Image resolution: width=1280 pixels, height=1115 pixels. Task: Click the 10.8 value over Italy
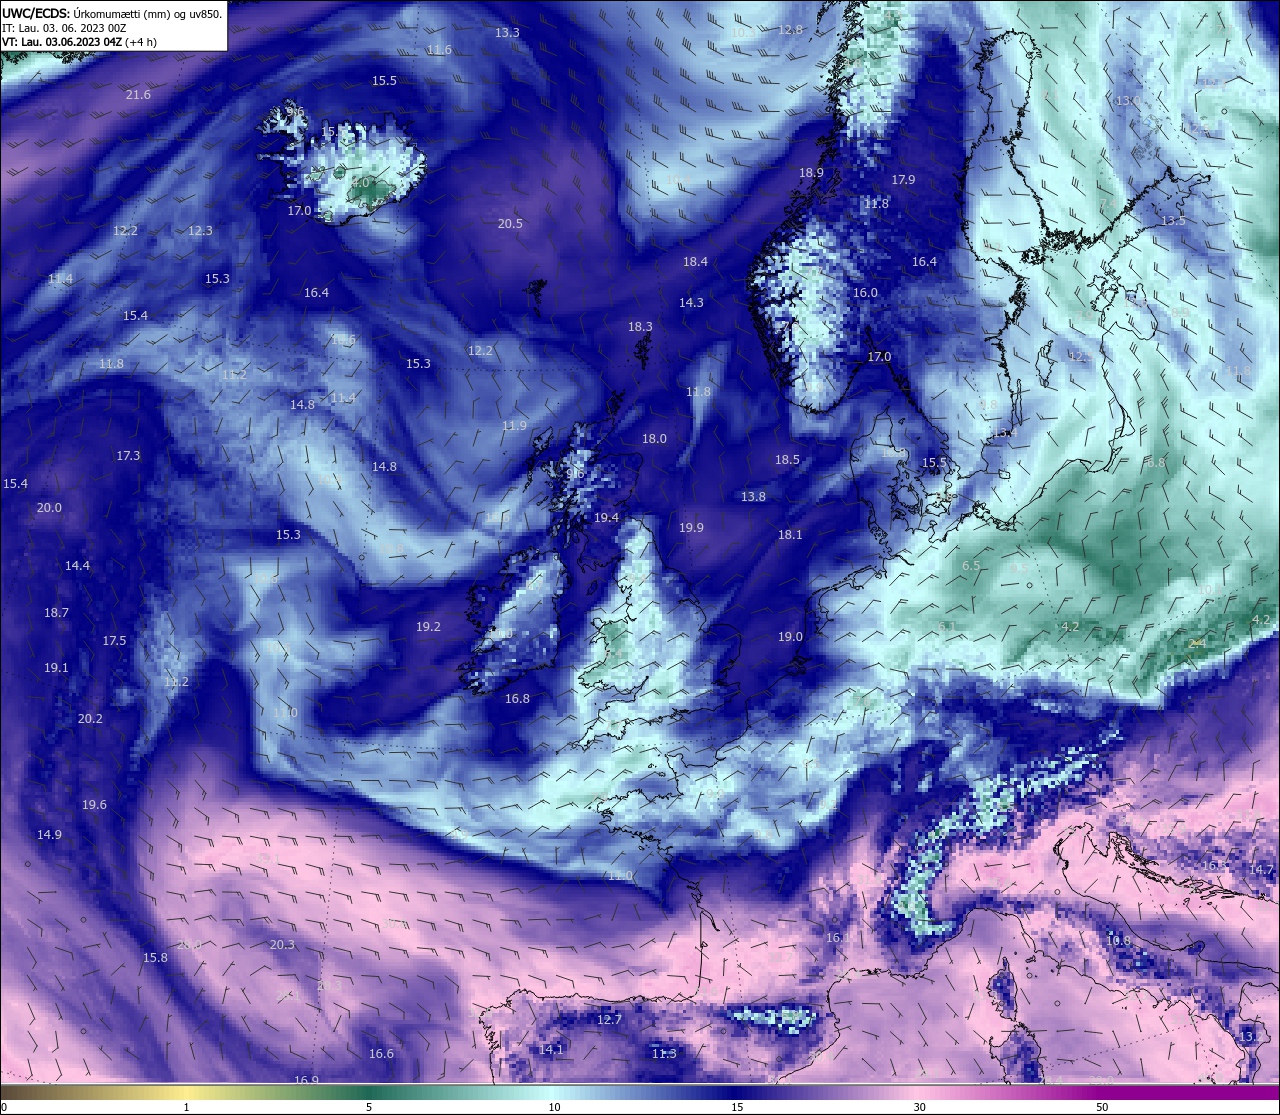[1118, 941]
